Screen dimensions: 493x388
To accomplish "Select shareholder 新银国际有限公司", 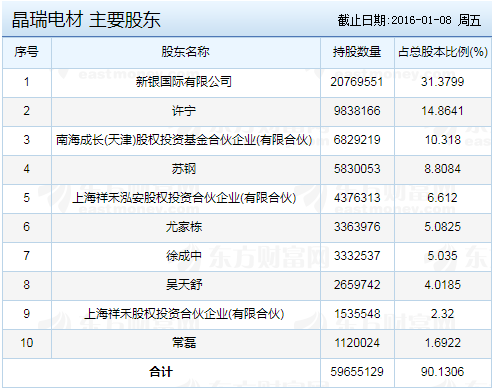I will pos(184,82).
